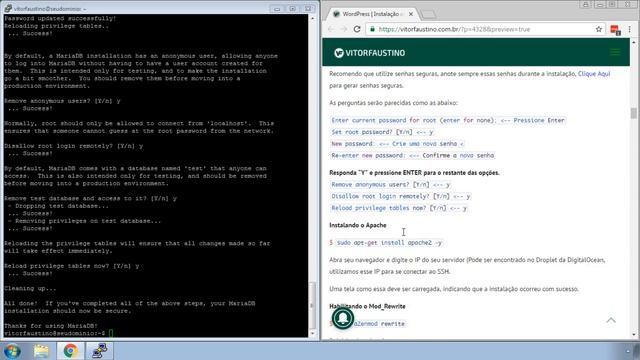Click 'New password:' code line in browser
This screenshot has width=640, height=360.
coord(397,144)
